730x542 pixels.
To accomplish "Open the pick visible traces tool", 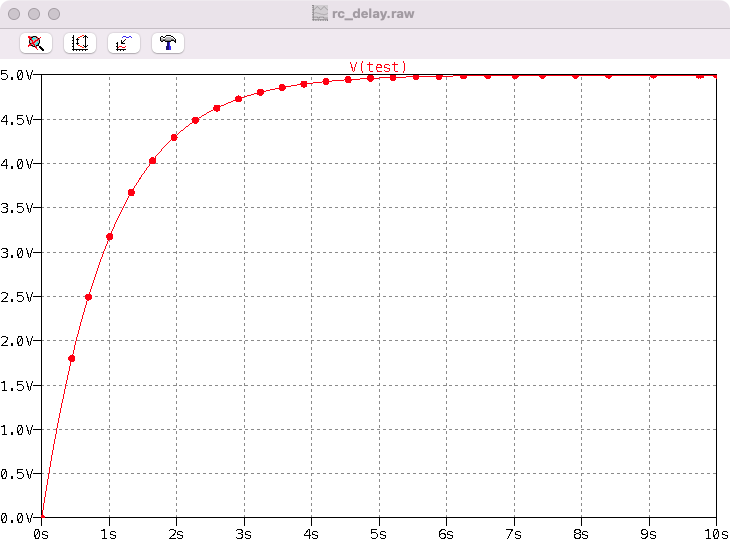I will [x=123, y=43].
